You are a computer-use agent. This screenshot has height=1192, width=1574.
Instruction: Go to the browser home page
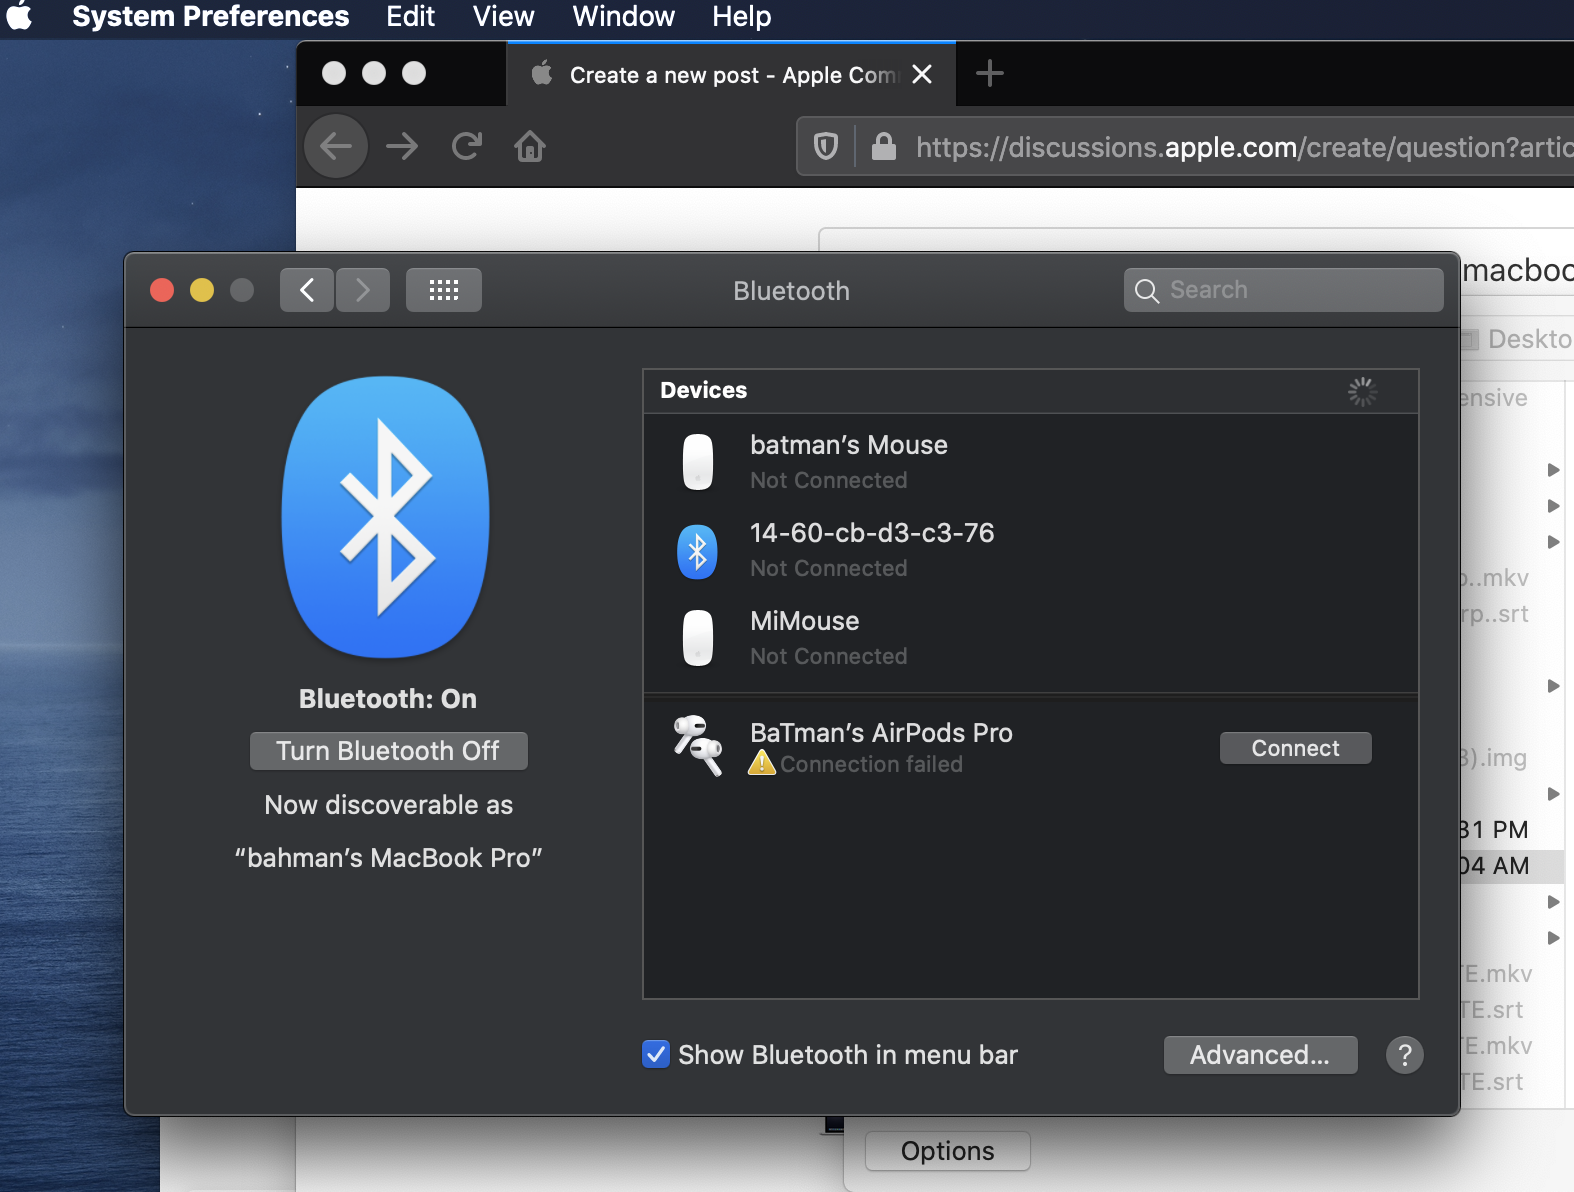(x=530, y=147)
